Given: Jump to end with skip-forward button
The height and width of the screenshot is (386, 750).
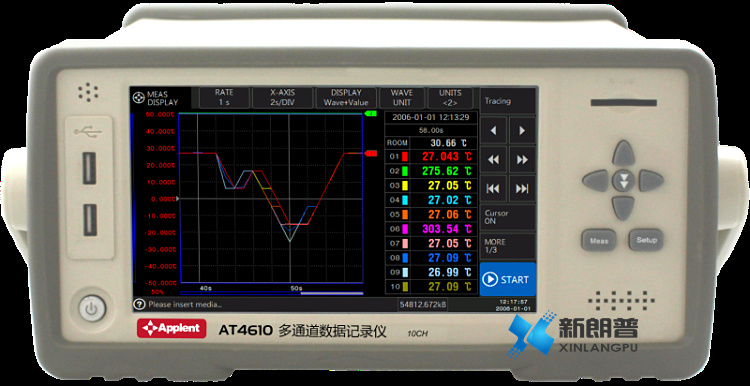Looking at the screenshot, I should click(x=522, y=188).
